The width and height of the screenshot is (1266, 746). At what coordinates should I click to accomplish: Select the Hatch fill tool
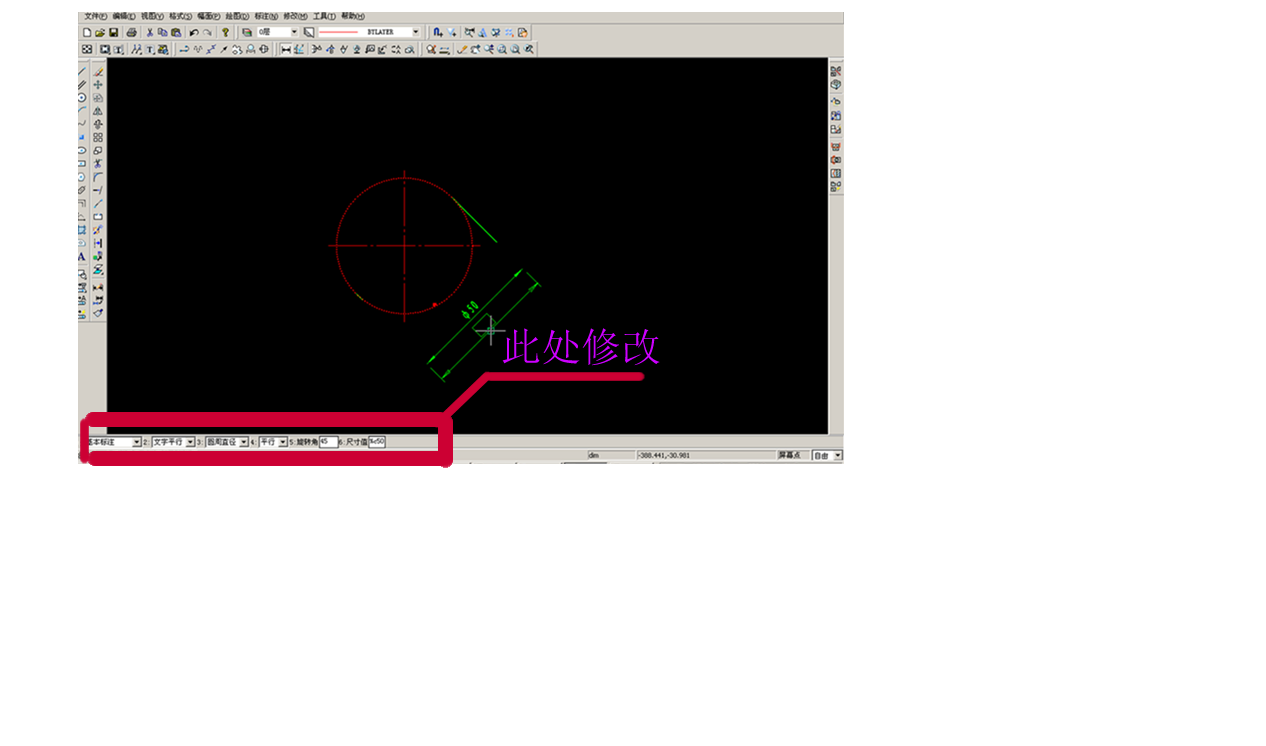tap(82, 230)
